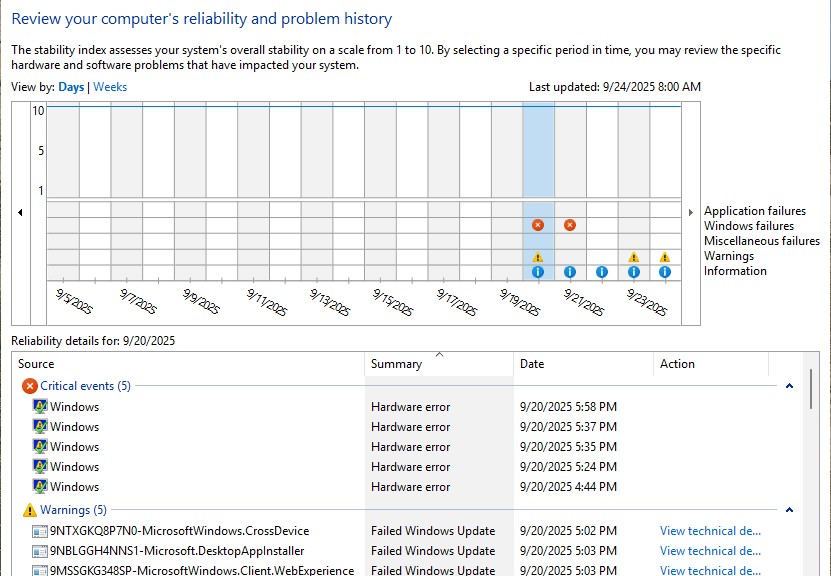Click Windows failure icon on 9/21/2025 column
The image size is (831, 576).
pos(570,225)
